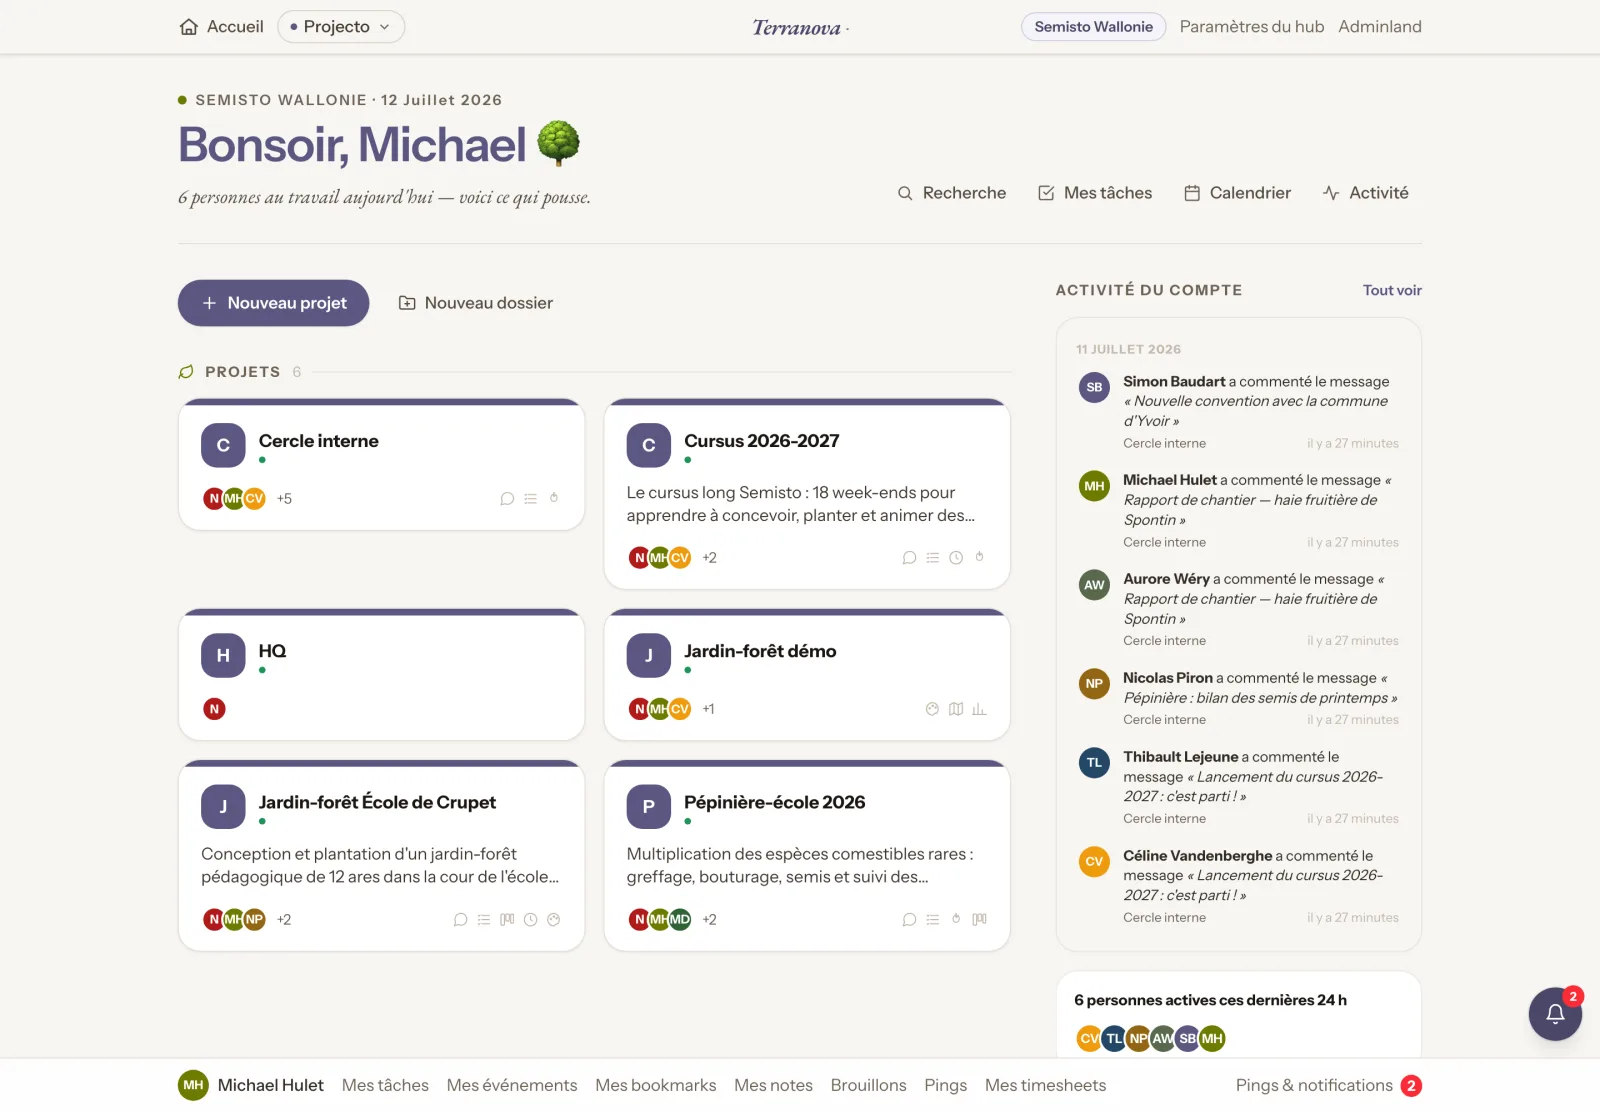Screen dimensions: 1600x1112
Task: Open kanban board icon on Jardin-forêt École de Crupet card
Action: (507, 920)
